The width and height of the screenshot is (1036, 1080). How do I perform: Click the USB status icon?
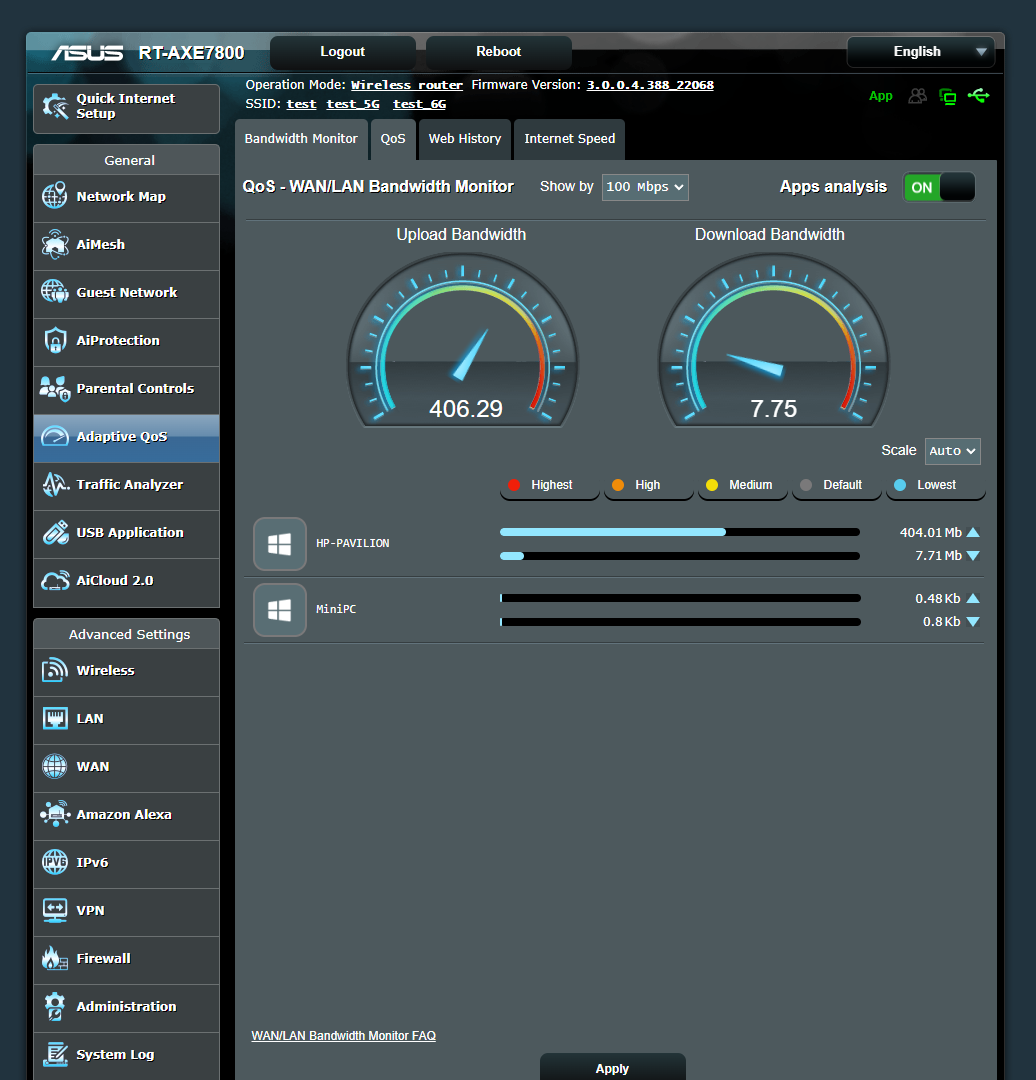pos(978,96)
